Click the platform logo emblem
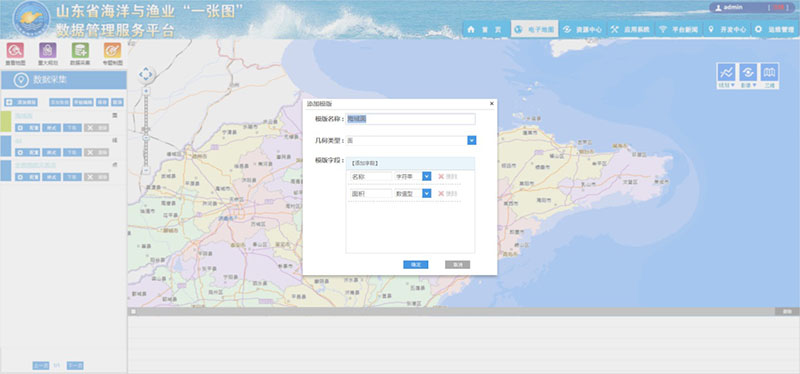The width and height of the screenshot is (800, 374). (x=32, y=19)
